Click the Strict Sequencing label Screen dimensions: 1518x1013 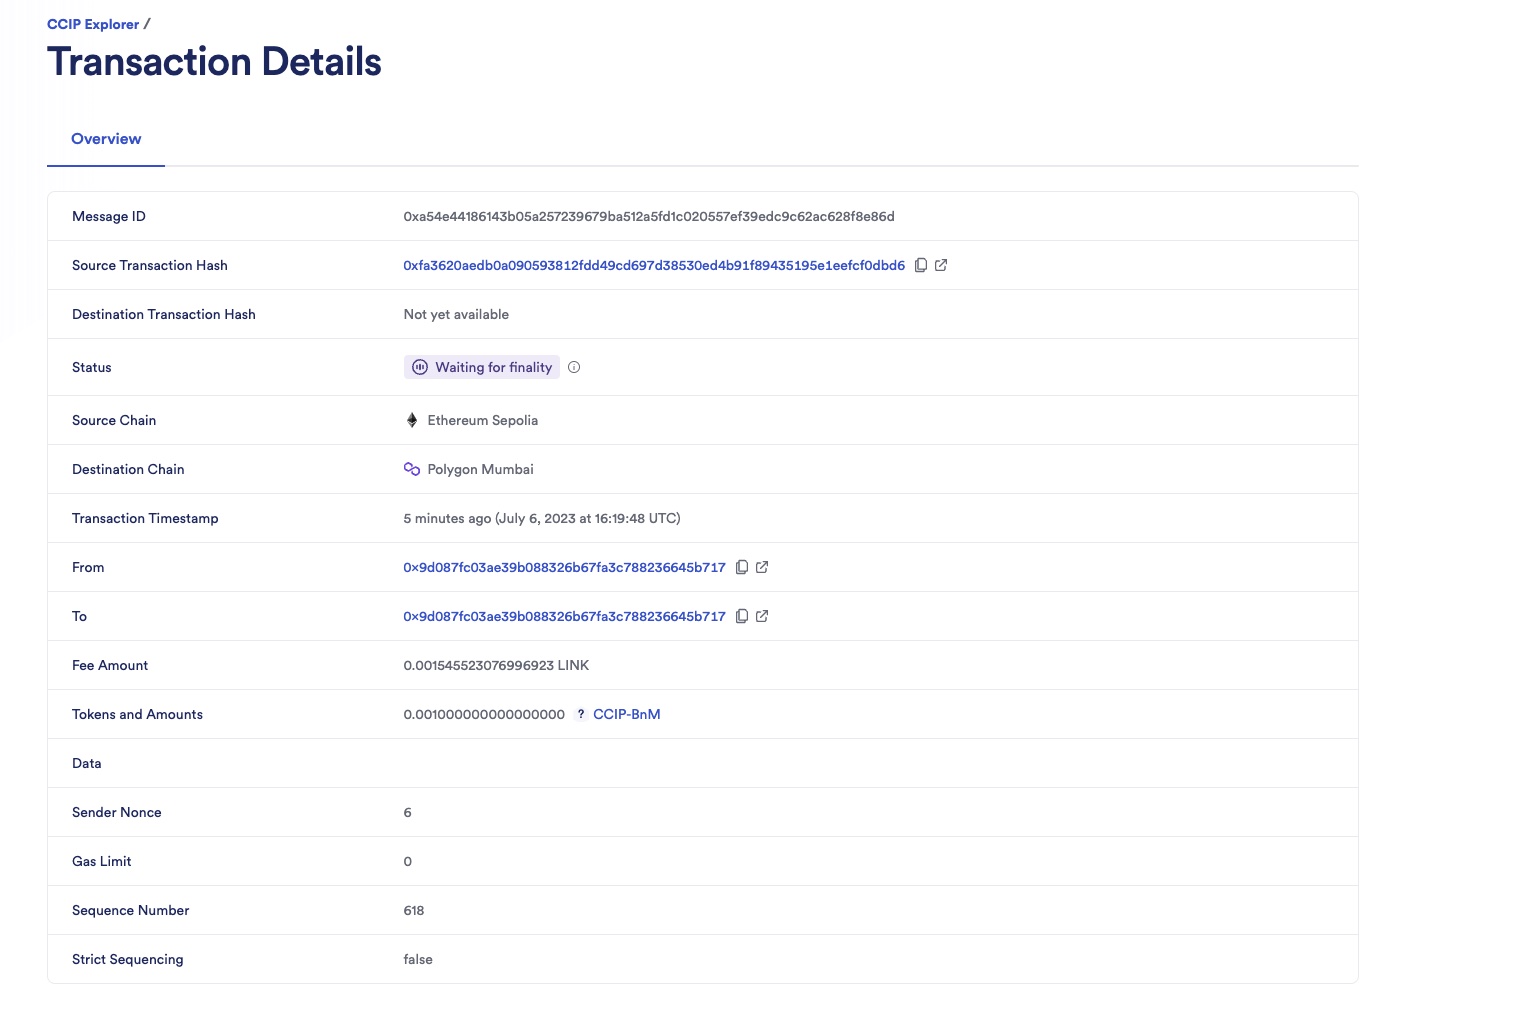(128, 959)
